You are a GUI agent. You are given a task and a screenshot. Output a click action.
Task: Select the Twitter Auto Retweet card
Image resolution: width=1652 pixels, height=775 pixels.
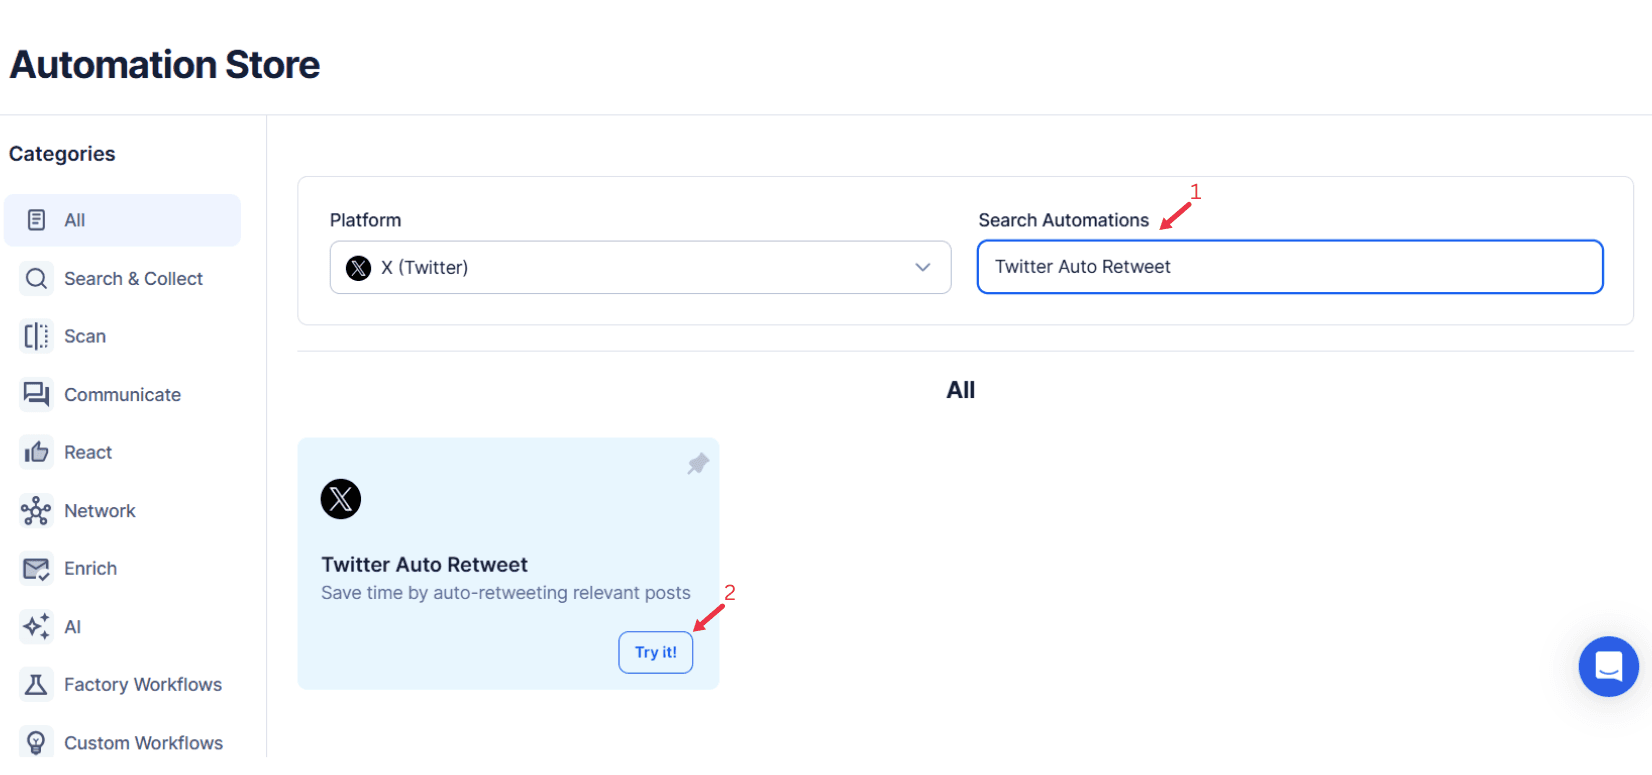pos(508,562)
